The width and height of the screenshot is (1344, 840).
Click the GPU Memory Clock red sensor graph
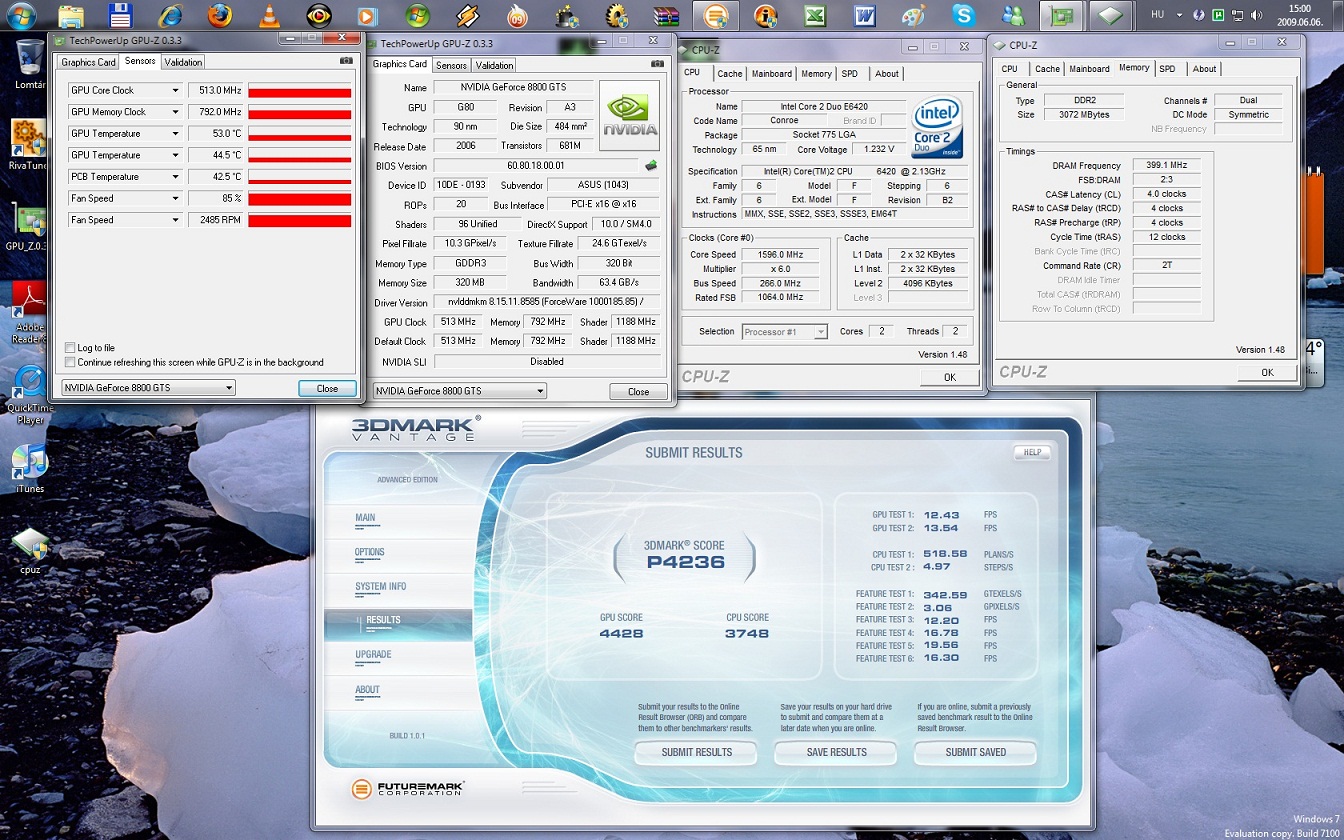click(x=299, y=113)
